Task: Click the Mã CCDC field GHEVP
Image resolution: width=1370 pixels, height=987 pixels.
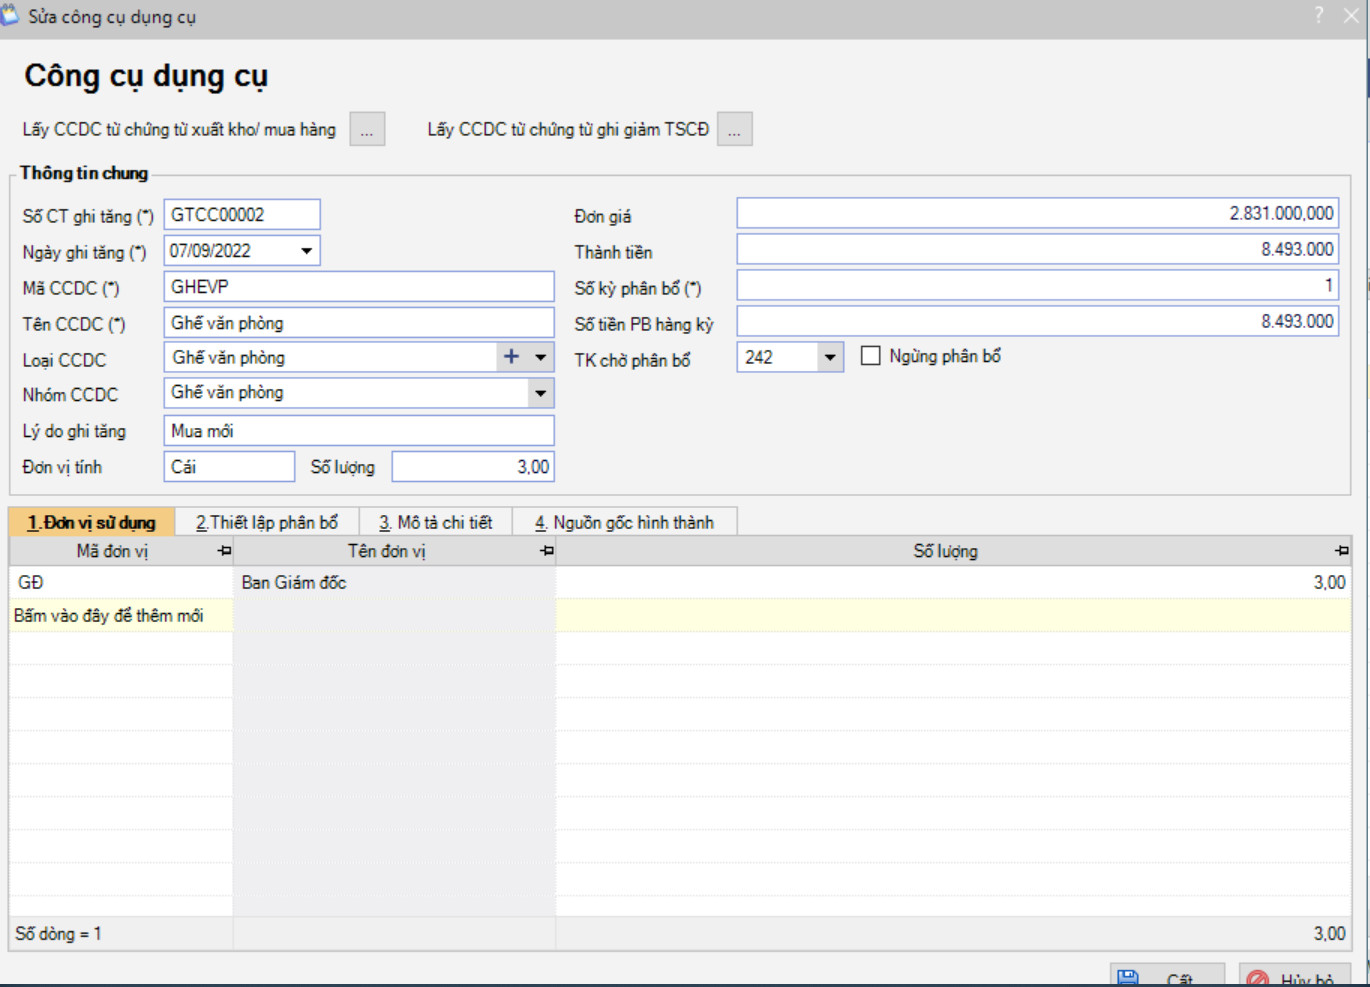Action: click(x=359, y=287)
